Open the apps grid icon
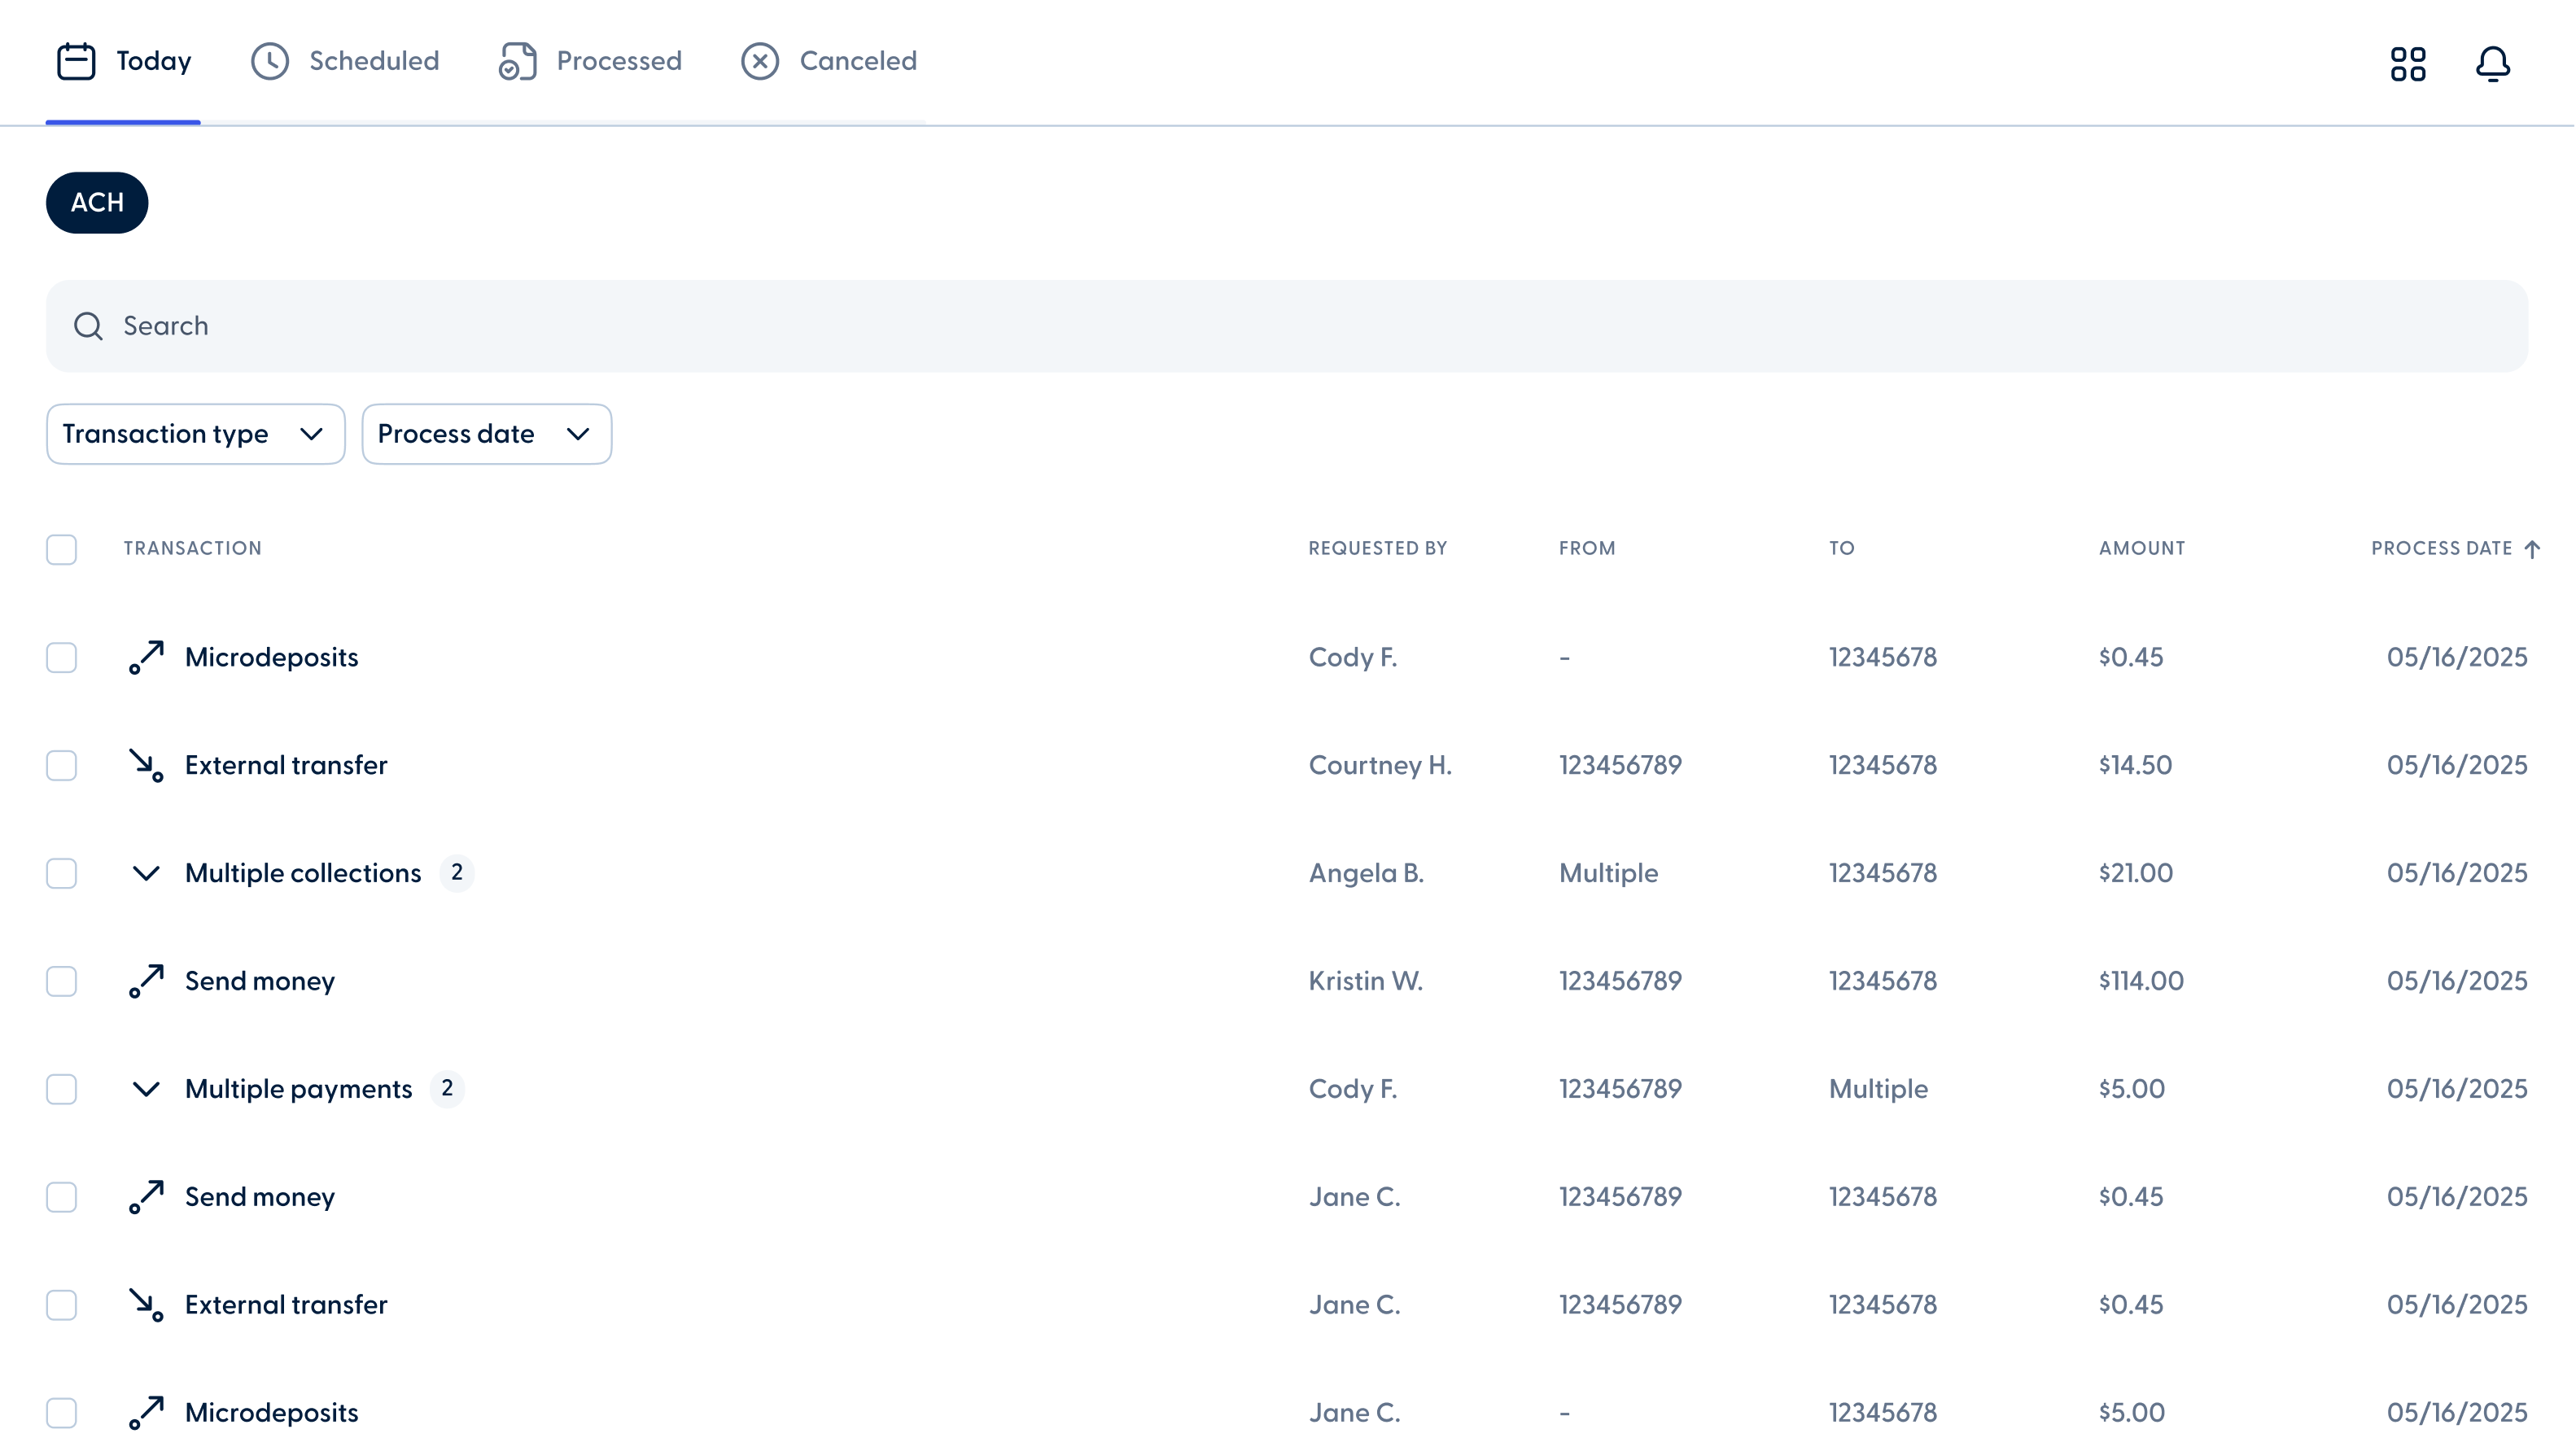Viewport: 2576px width, 1451px height. click(x=2408, y=64)
